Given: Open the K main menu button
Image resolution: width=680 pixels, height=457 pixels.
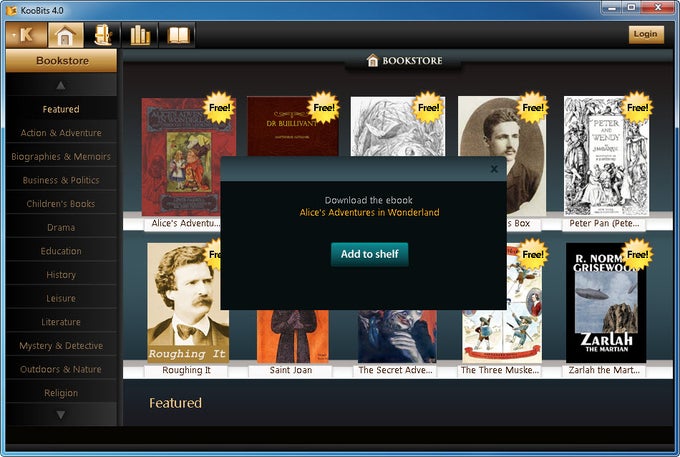Looking at the screenshot, I should pos(26,35).
